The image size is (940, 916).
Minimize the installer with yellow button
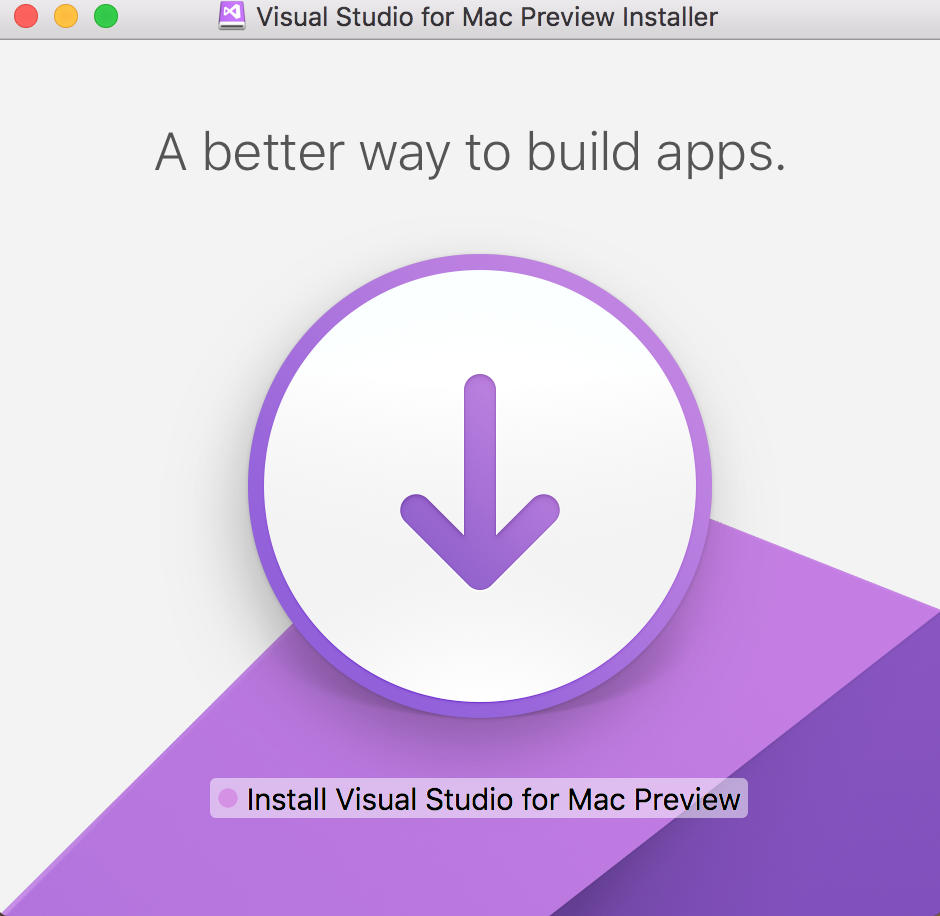tap(66, 16)
